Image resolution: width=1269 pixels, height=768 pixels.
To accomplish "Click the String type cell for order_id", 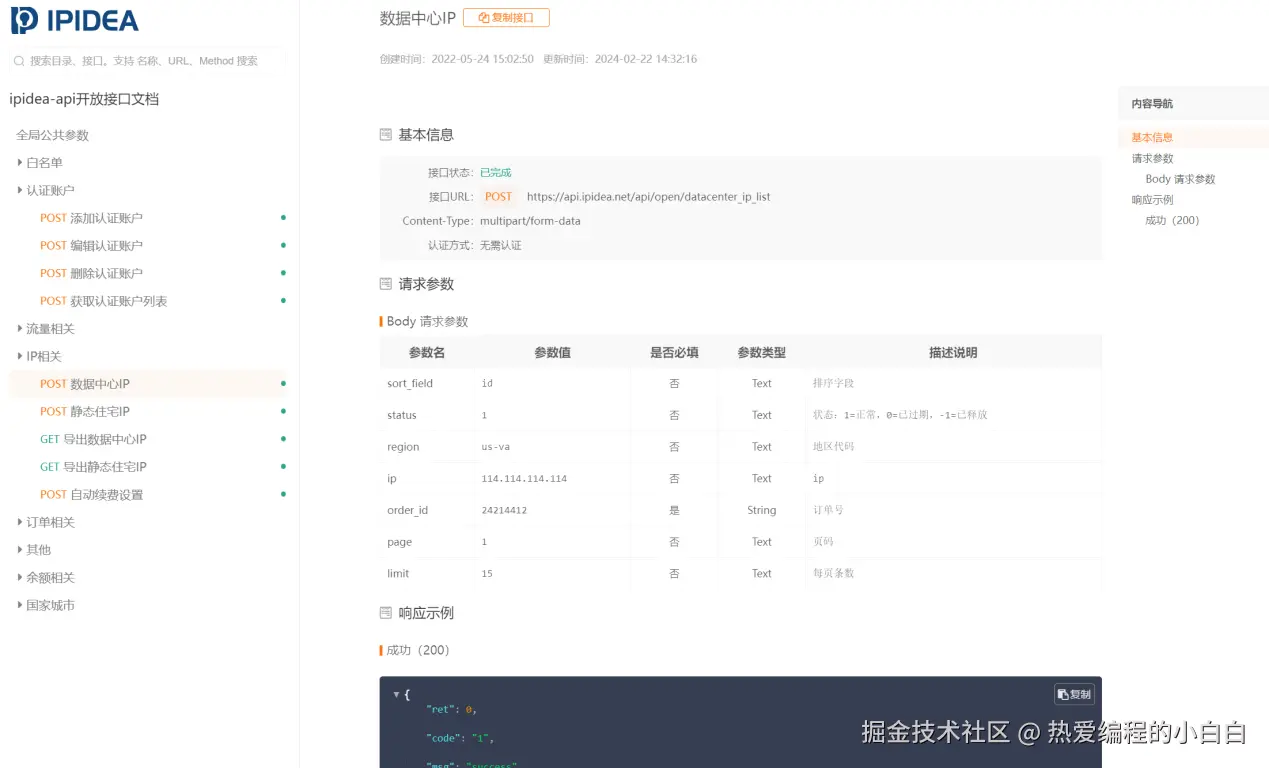I will 761,510.
